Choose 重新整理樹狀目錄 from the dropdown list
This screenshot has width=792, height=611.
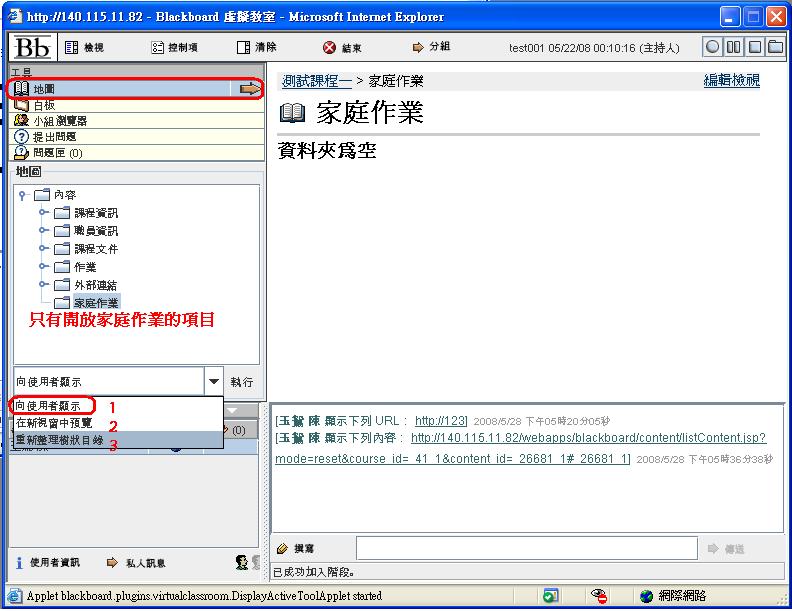60,440
